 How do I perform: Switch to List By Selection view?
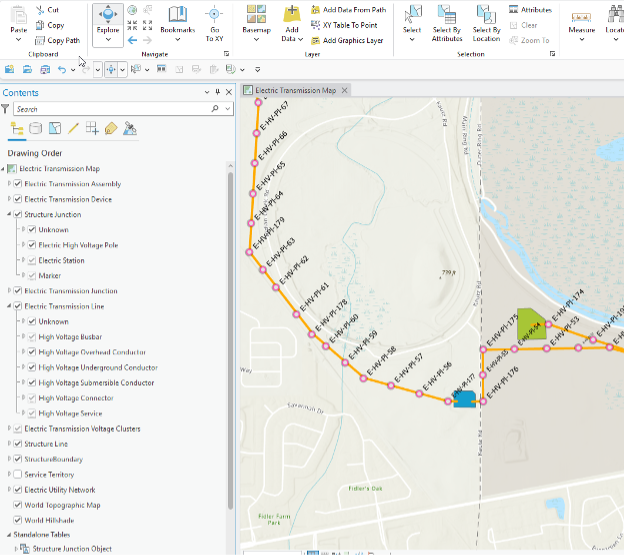pyautogui.click(x=55, y=129)
